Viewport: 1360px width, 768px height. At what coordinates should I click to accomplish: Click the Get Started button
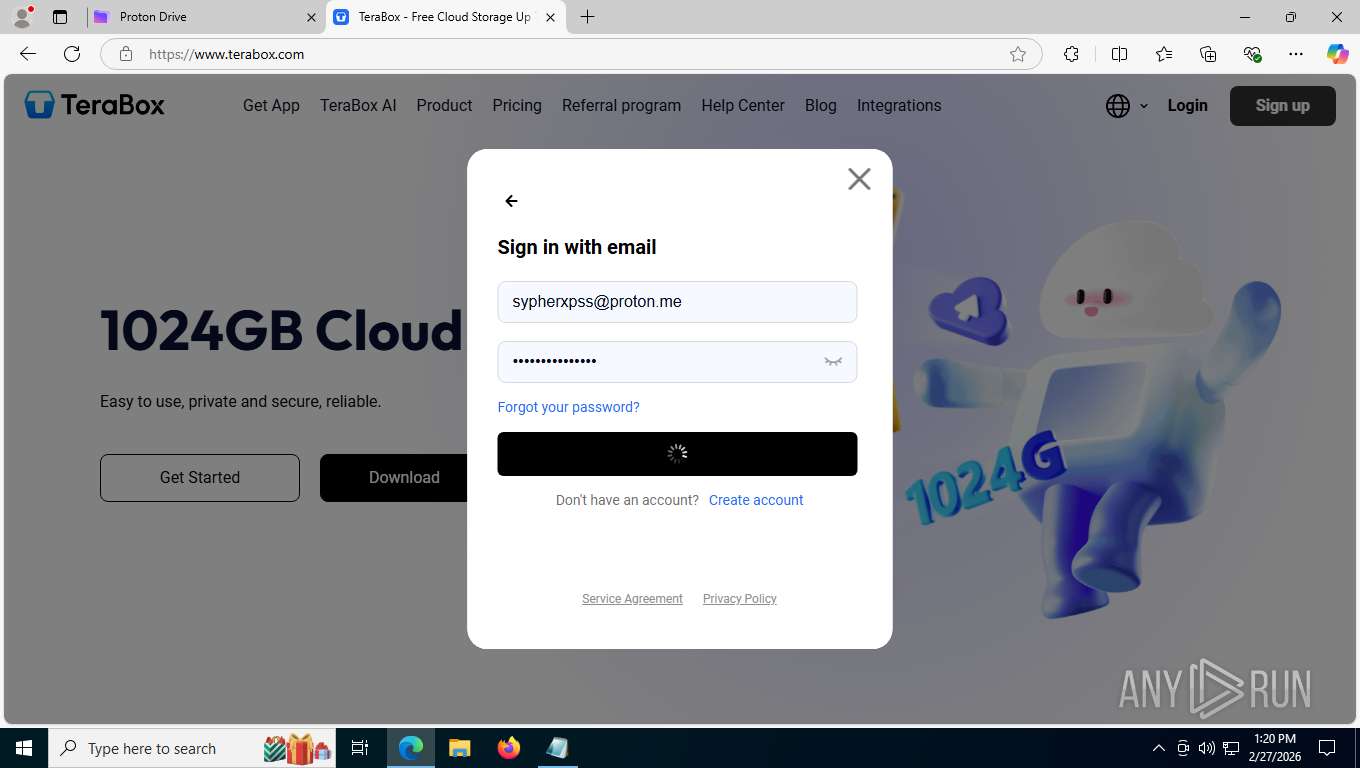(x=200, y=478)
